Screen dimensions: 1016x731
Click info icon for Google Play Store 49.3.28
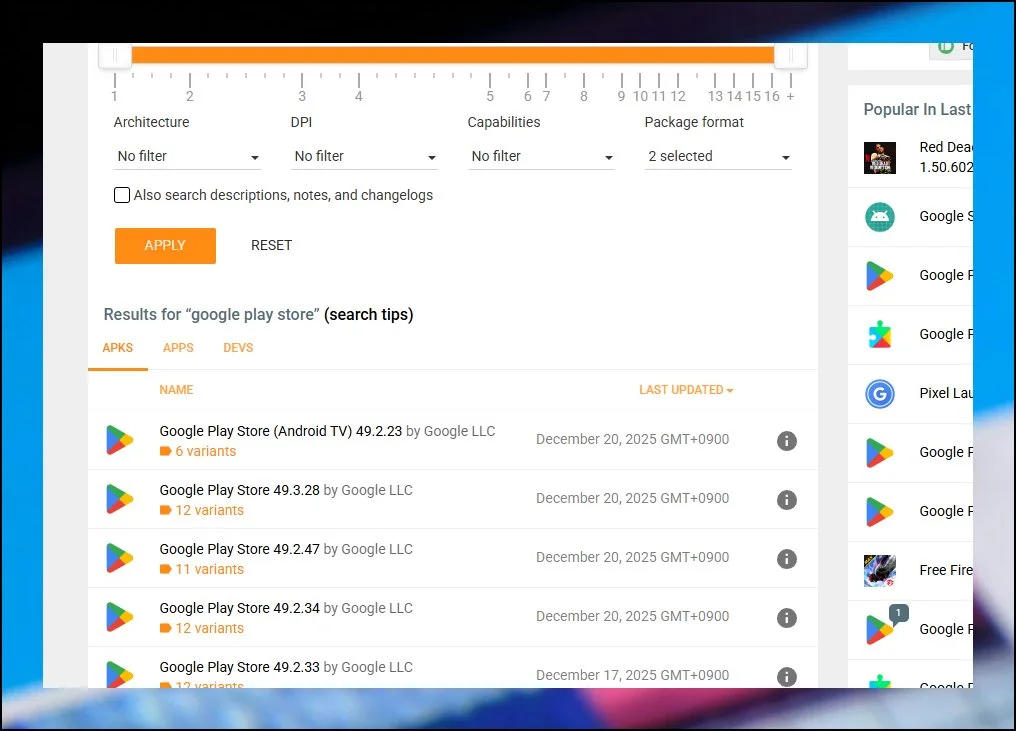click(x=787, y=500)
